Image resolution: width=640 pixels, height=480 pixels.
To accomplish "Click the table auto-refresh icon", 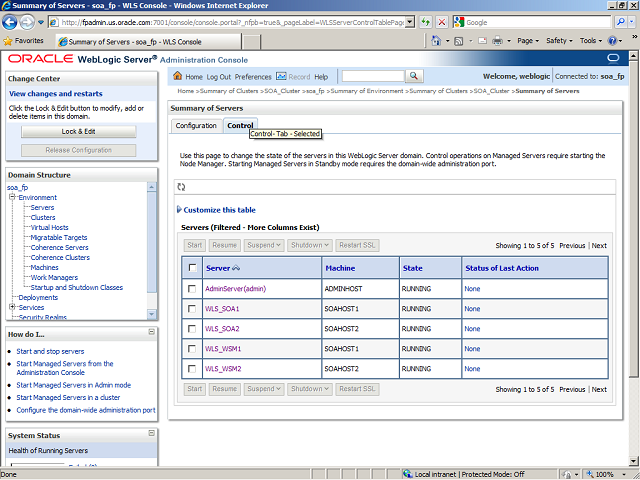I will (181, 187).
